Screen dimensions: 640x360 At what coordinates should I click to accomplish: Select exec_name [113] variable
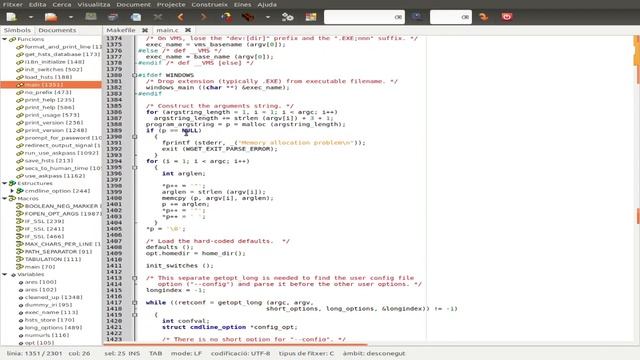pyautogui.click(x=47, y=312)
